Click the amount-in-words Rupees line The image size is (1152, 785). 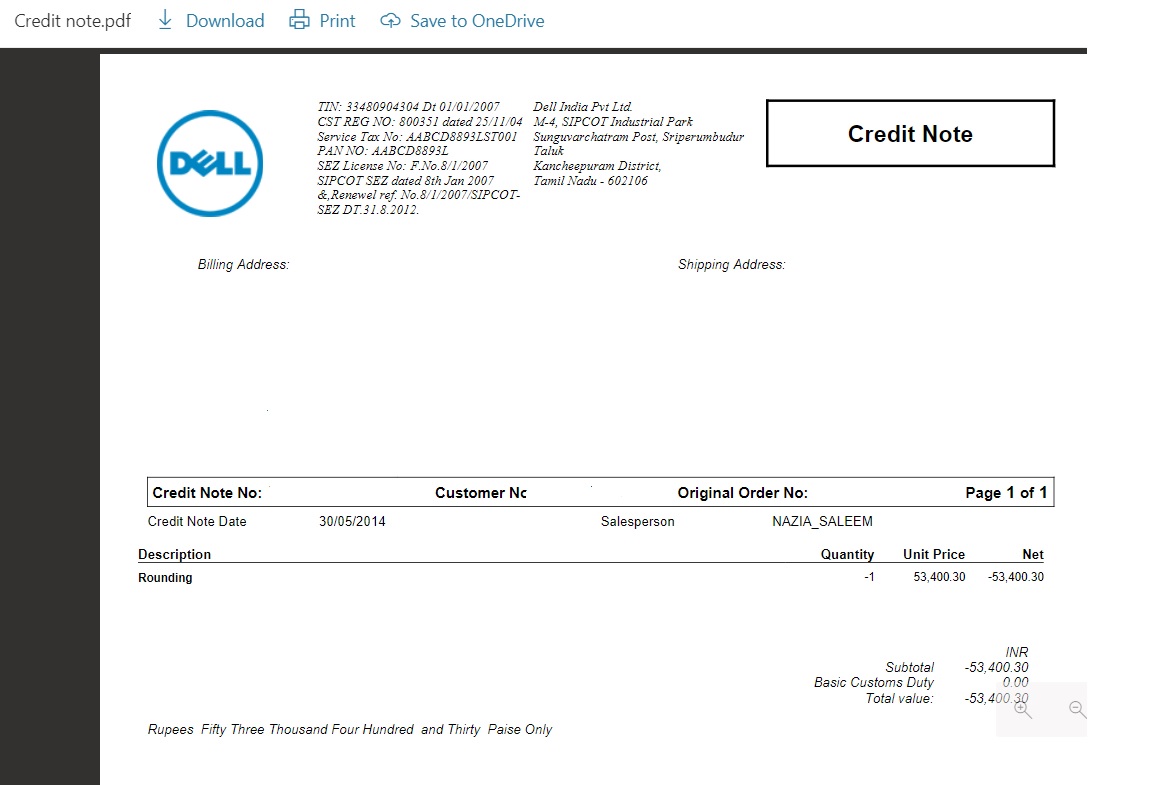point(349,730)
